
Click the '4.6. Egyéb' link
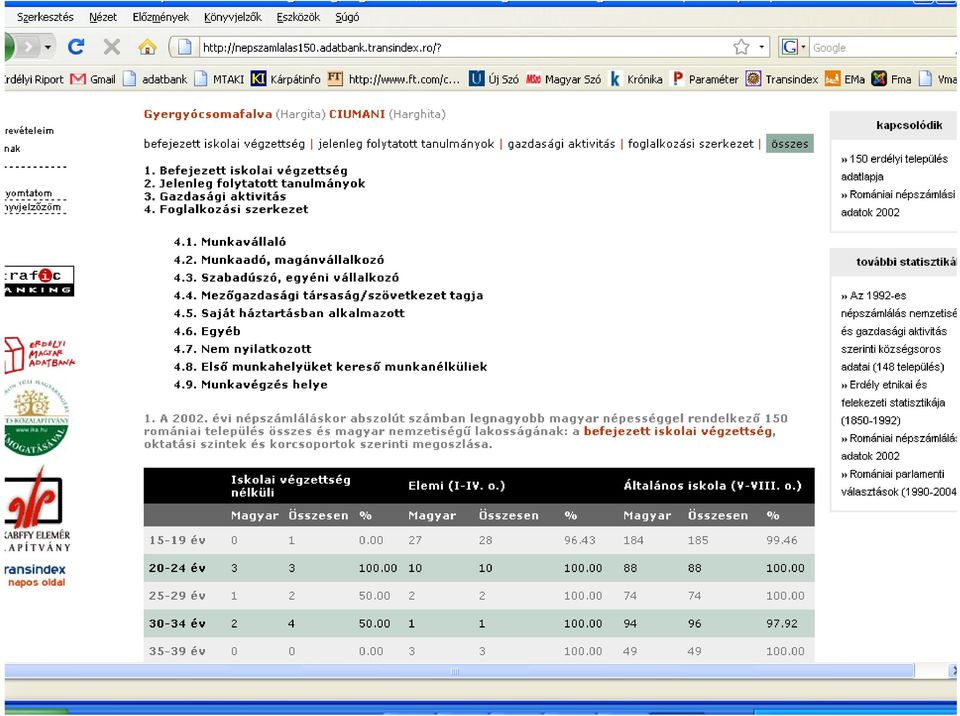click(x=207, y=331)
